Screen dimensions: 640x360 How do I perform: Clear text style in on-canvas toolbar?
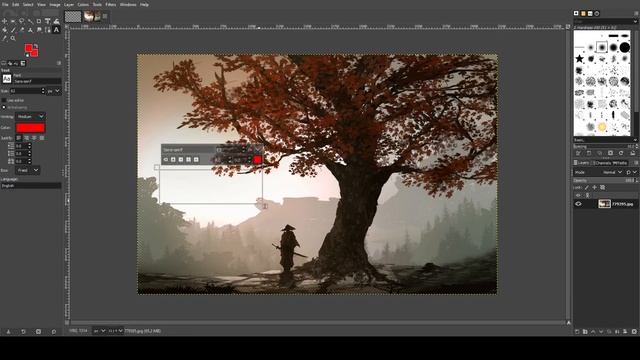tap(166, 160)
